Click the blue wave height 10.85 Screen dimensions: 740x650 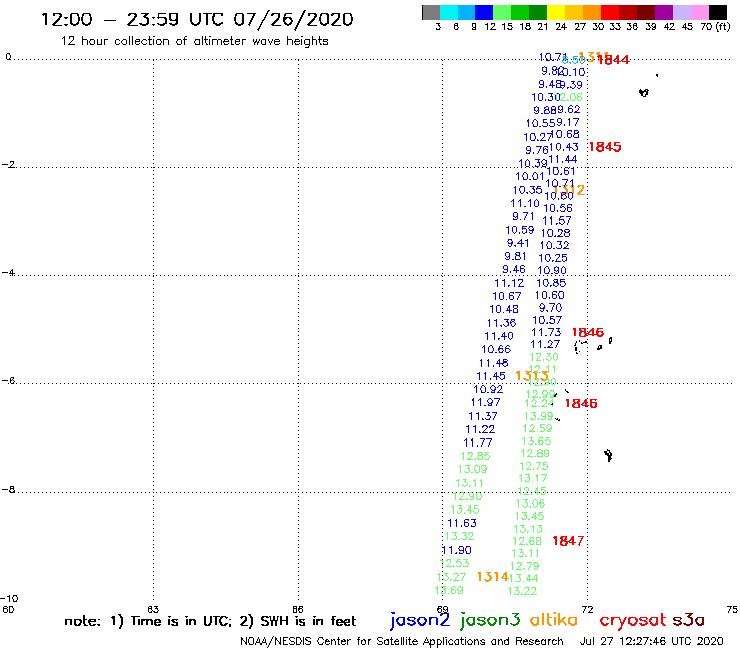pyautogui.click(x=551, y=283)
